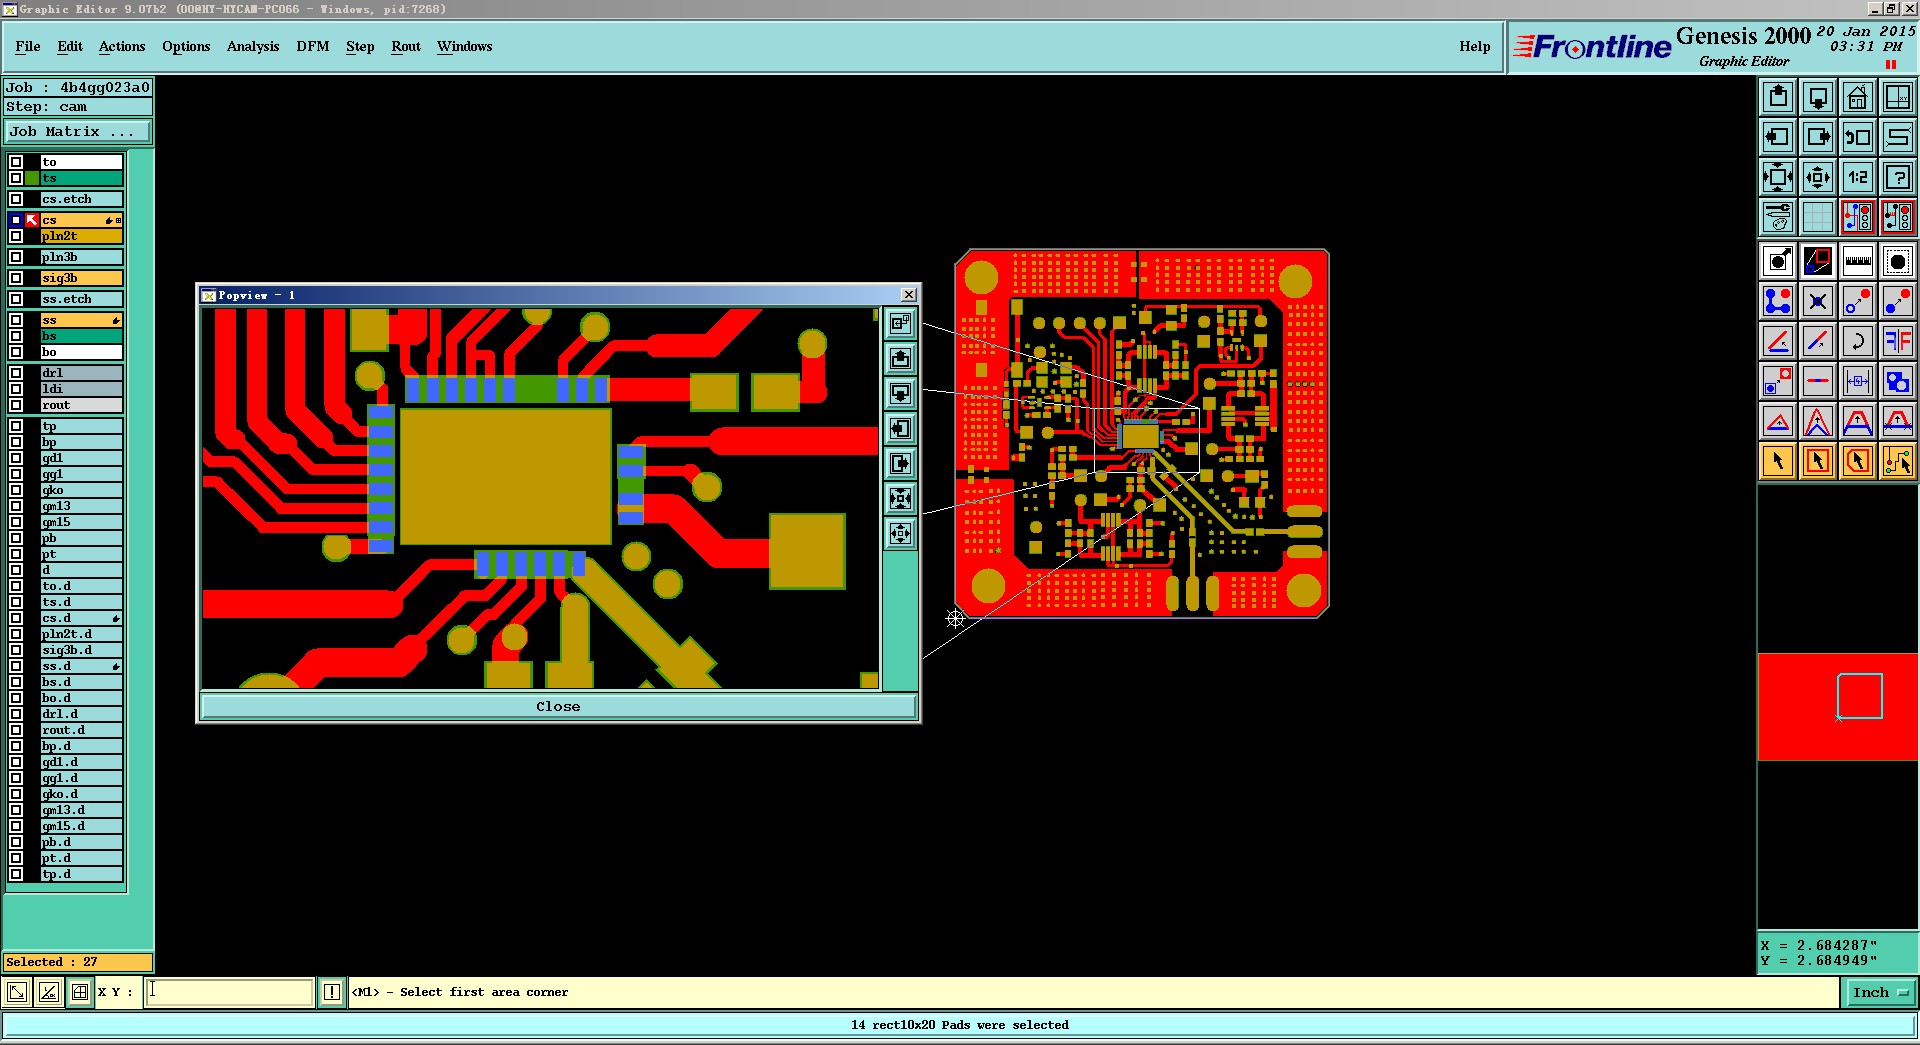Click the zoom in expand-arrows icon
This screenshot has width=1920, height=1045.
[1778, 177]
